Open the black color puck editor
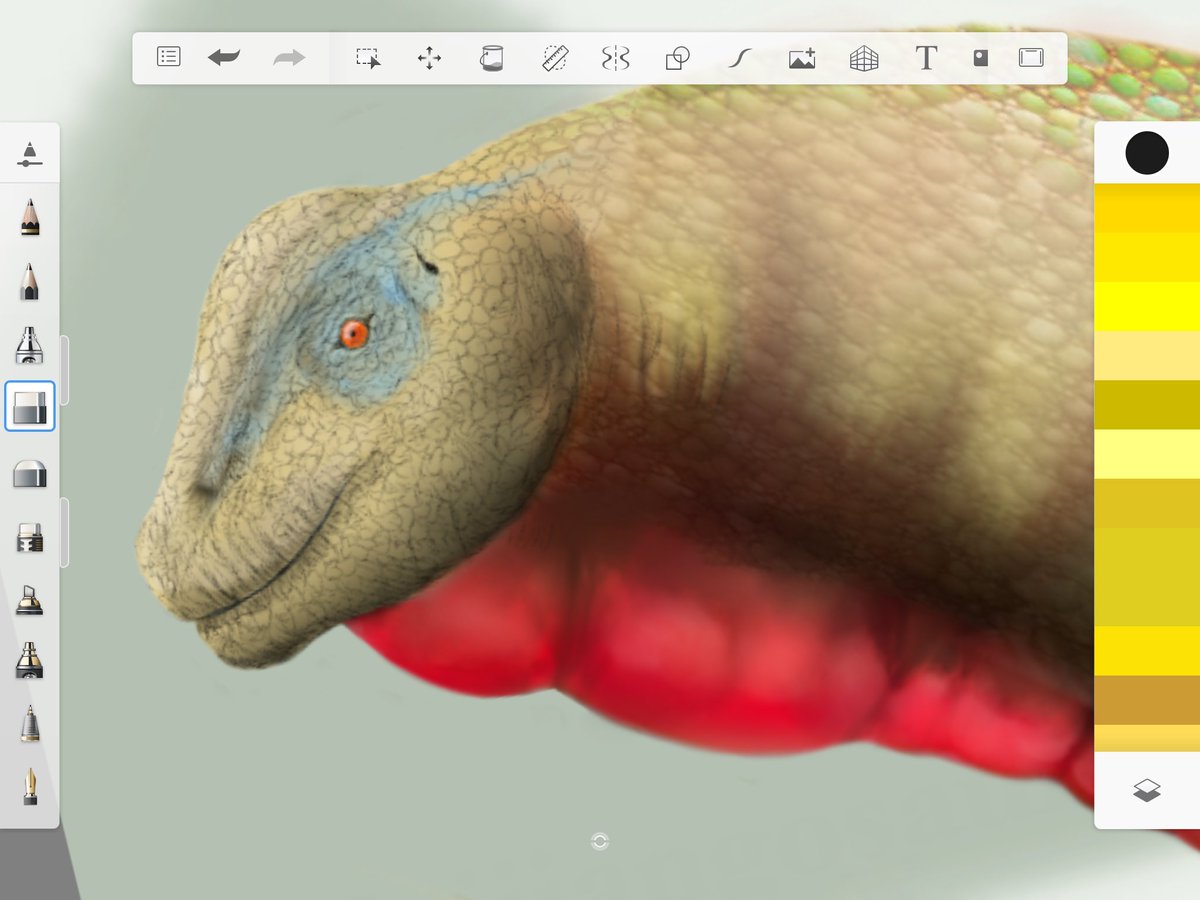The width and height of the screenshot is (1200, 900). (x=1147, y=153)
